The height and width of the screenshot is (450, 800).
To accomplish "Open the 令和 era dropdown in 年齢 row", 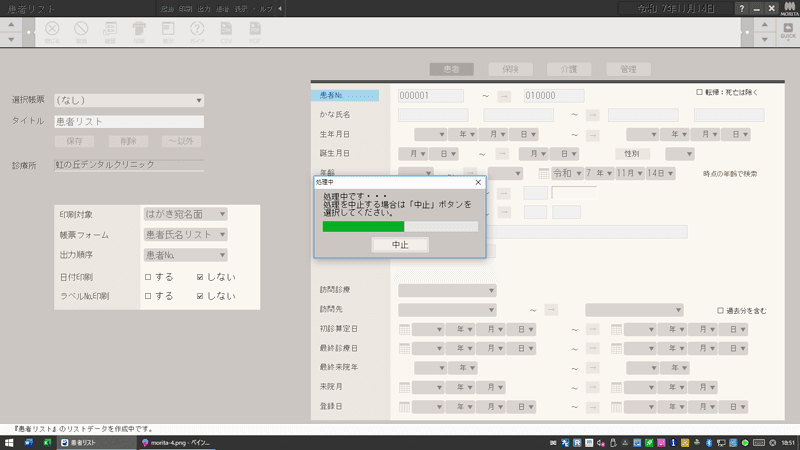I will click(x=567, y=173).
